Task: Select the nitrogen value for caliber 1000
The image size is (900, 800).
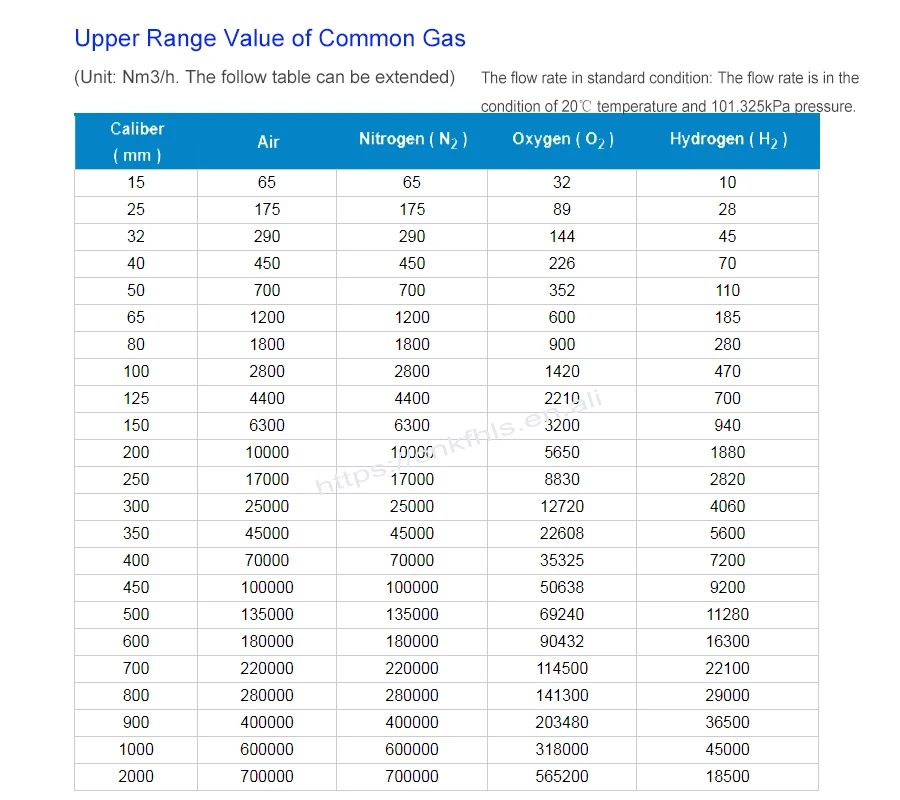Action: 412,749
